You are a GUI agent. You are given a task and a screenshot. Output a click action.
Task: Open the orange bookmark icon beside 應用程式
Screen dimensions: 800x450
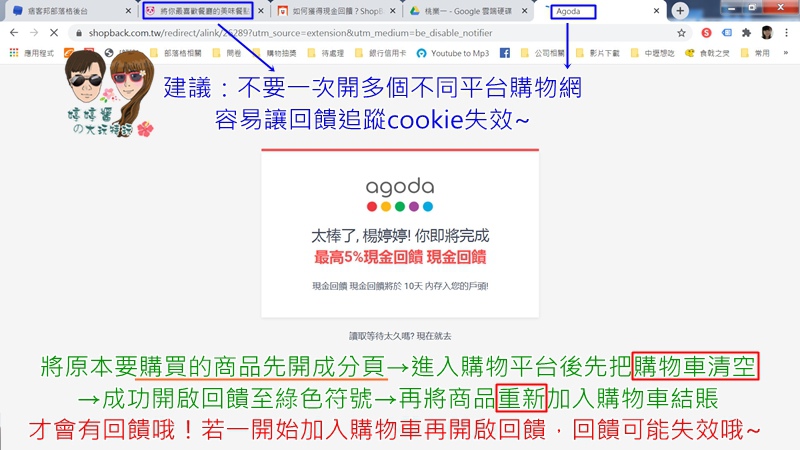point(69,53)
